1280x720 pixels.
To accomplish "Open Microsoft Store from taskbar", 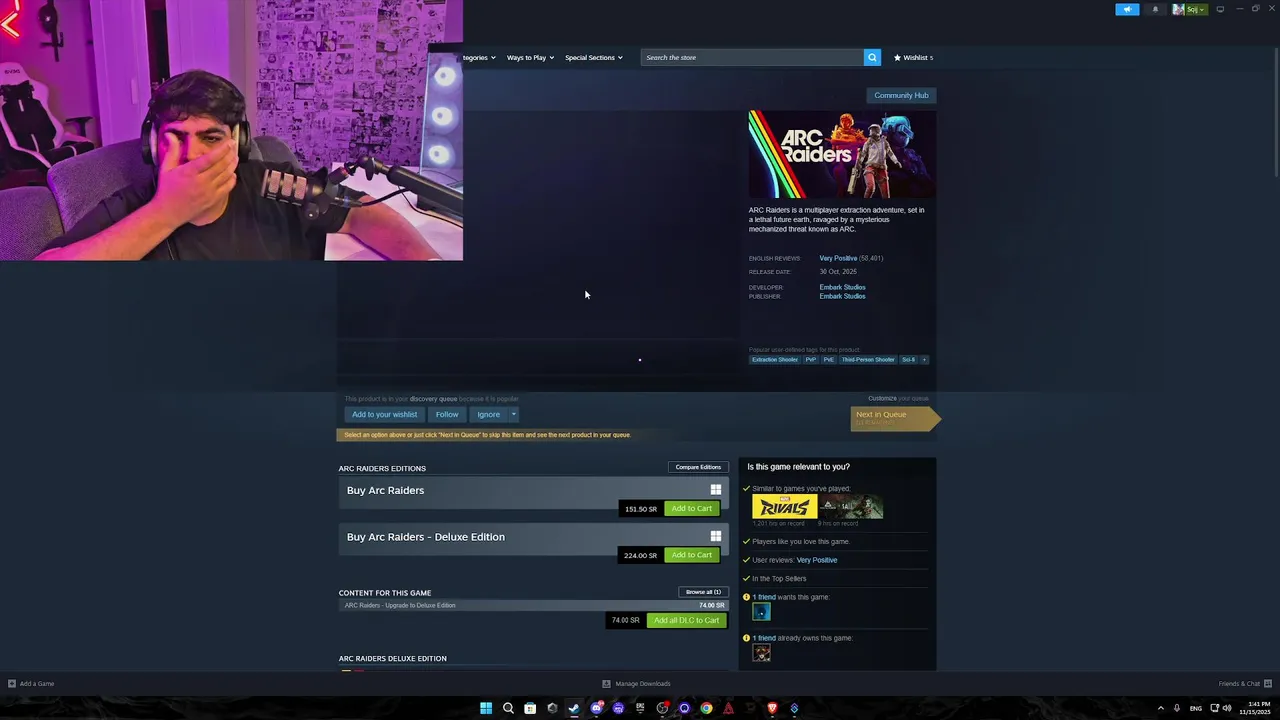I will (530, 708).
